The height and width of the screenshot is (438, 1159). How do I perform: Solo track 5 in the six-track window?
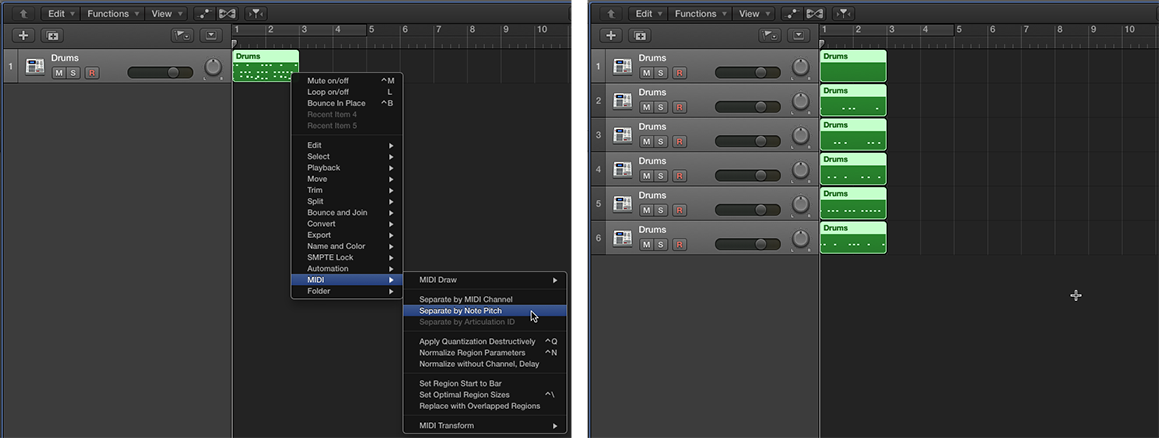(660, 210)
